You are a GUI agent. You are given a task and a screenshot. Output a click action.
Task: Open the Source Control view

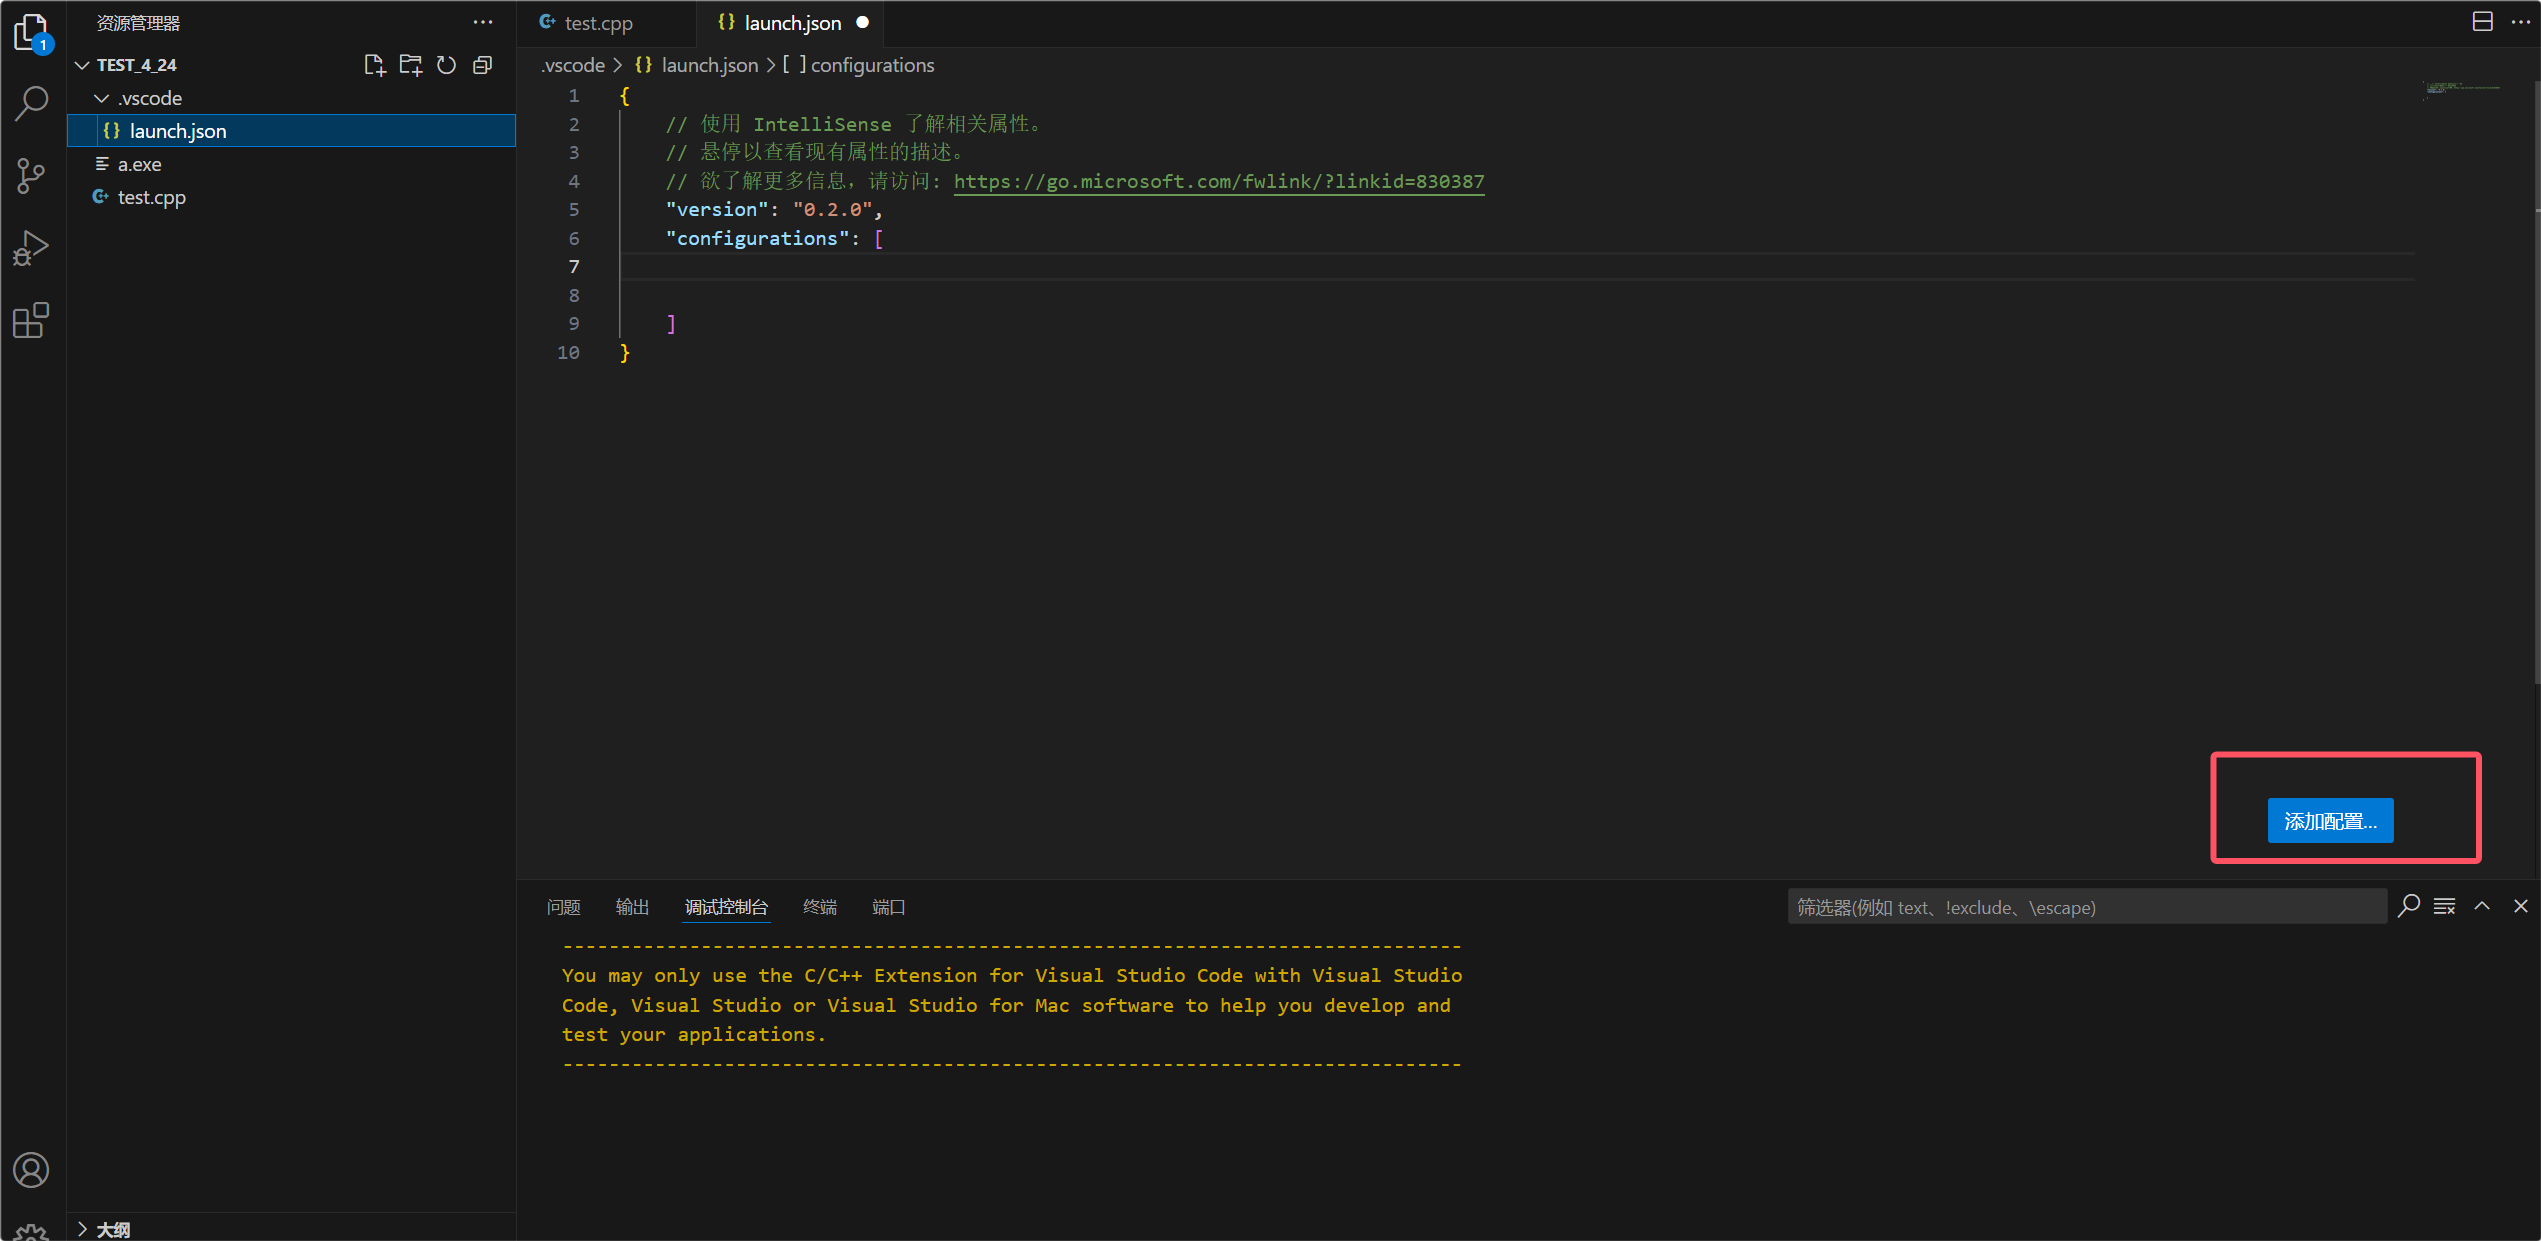pos(31,176)
